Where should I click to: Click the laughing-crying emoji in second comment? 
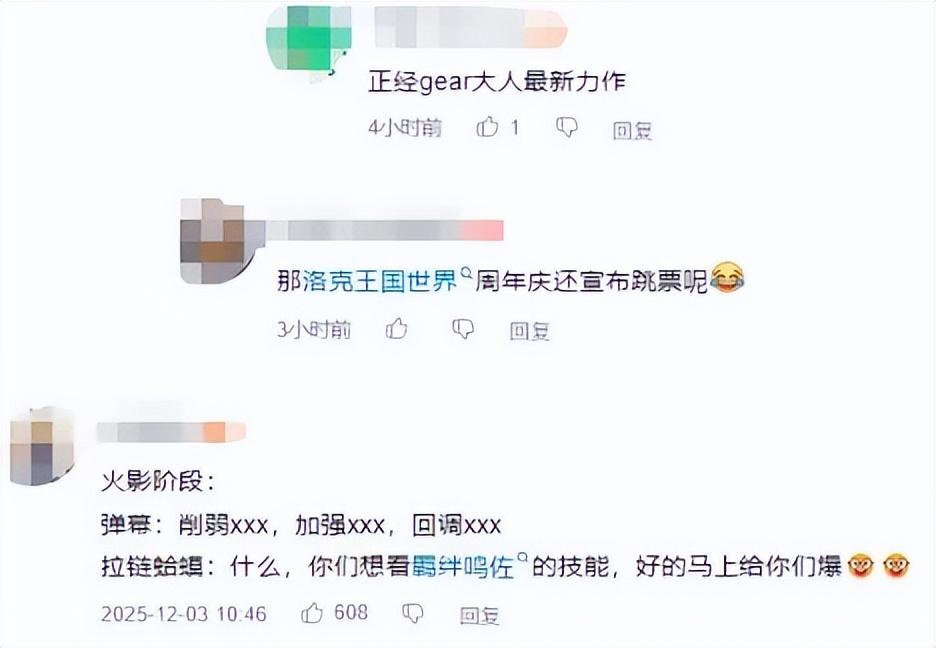coord(727,277)
